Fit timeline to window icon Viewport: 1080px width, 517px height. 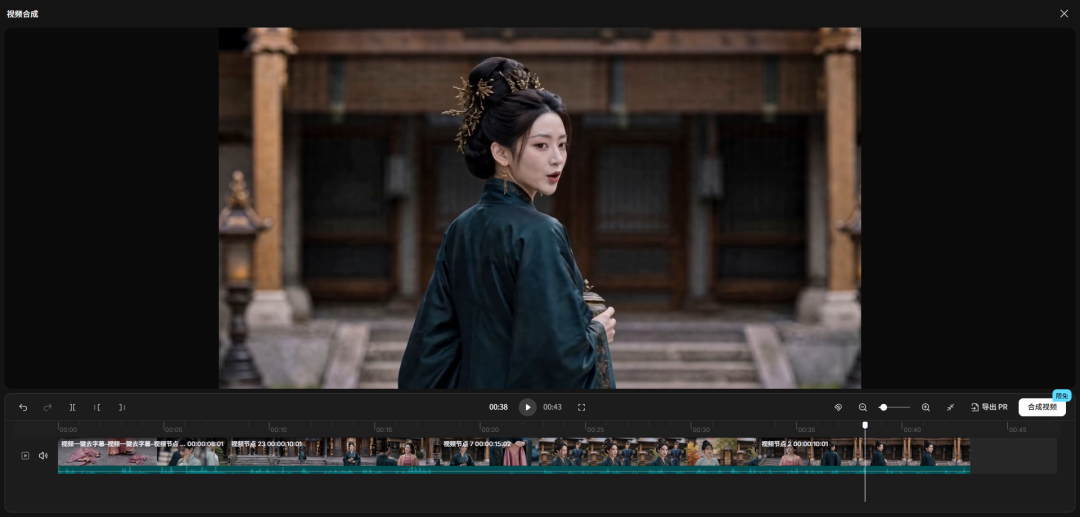point(951,408)
